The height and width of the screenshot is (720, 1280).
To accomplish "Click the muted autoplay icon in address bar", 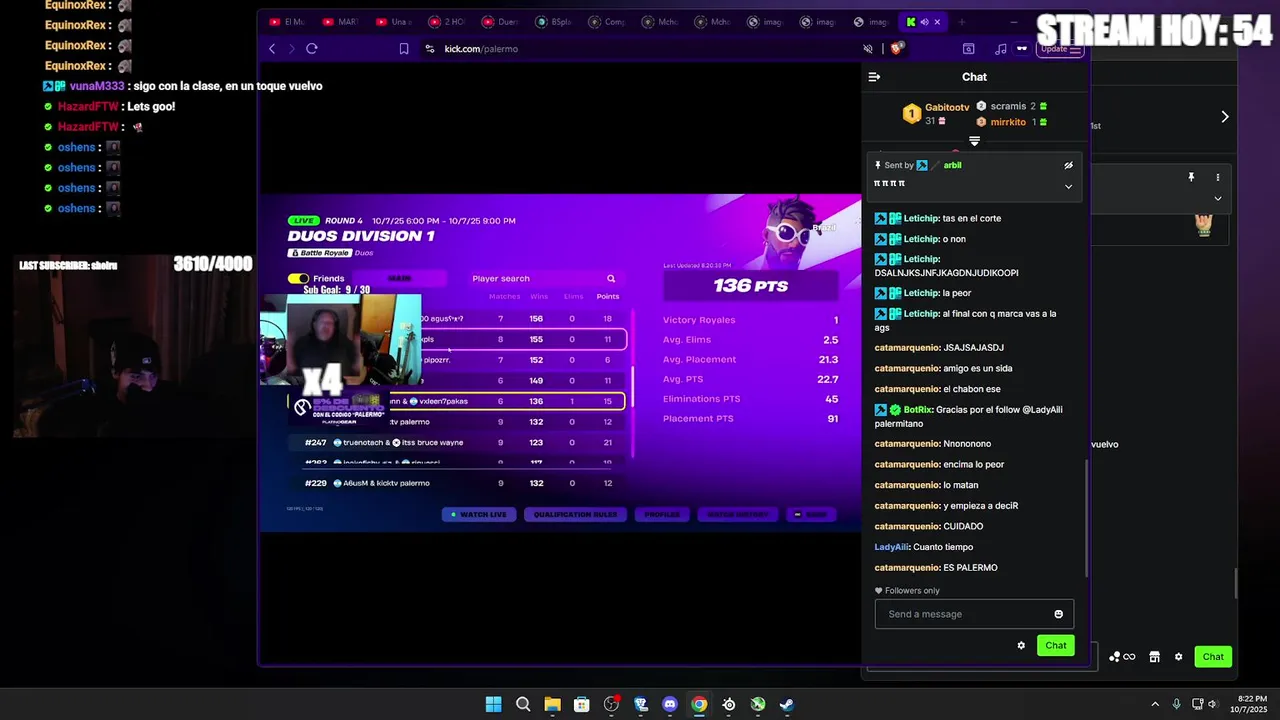I will point(868,49).
